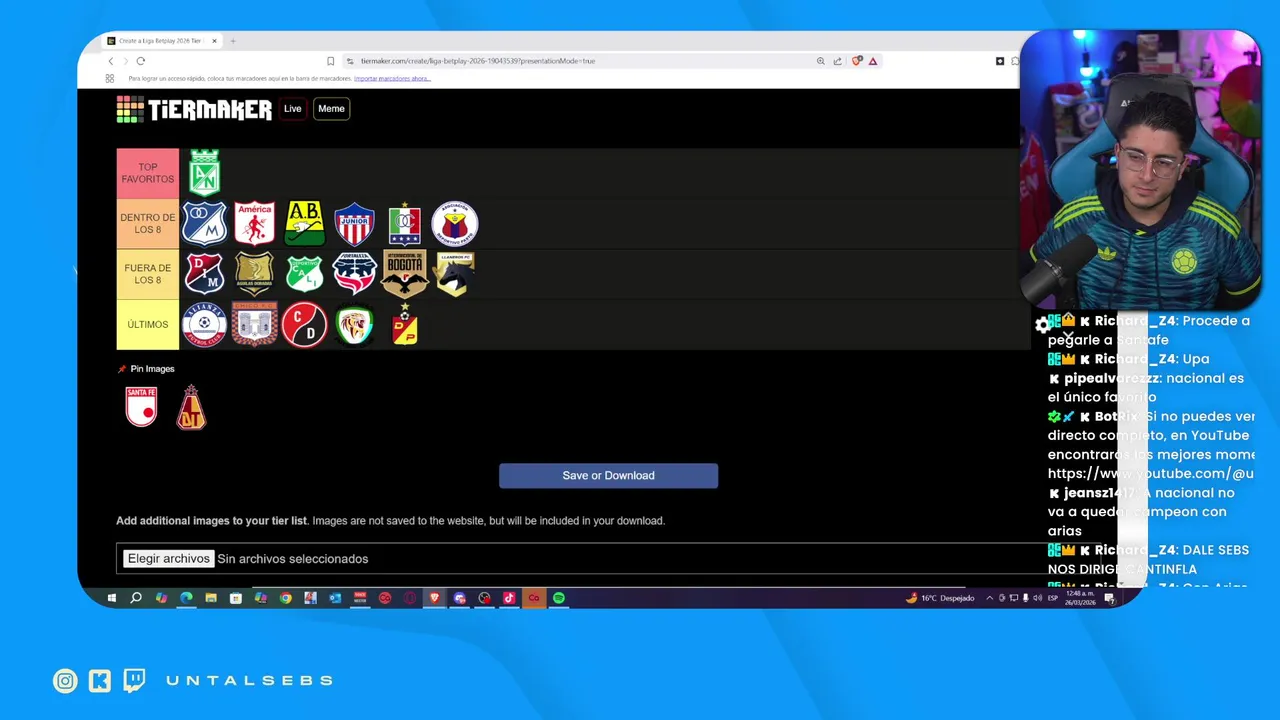Choose the Llaneros FC horse crest

pyautogui.click(x=454, y=274)
